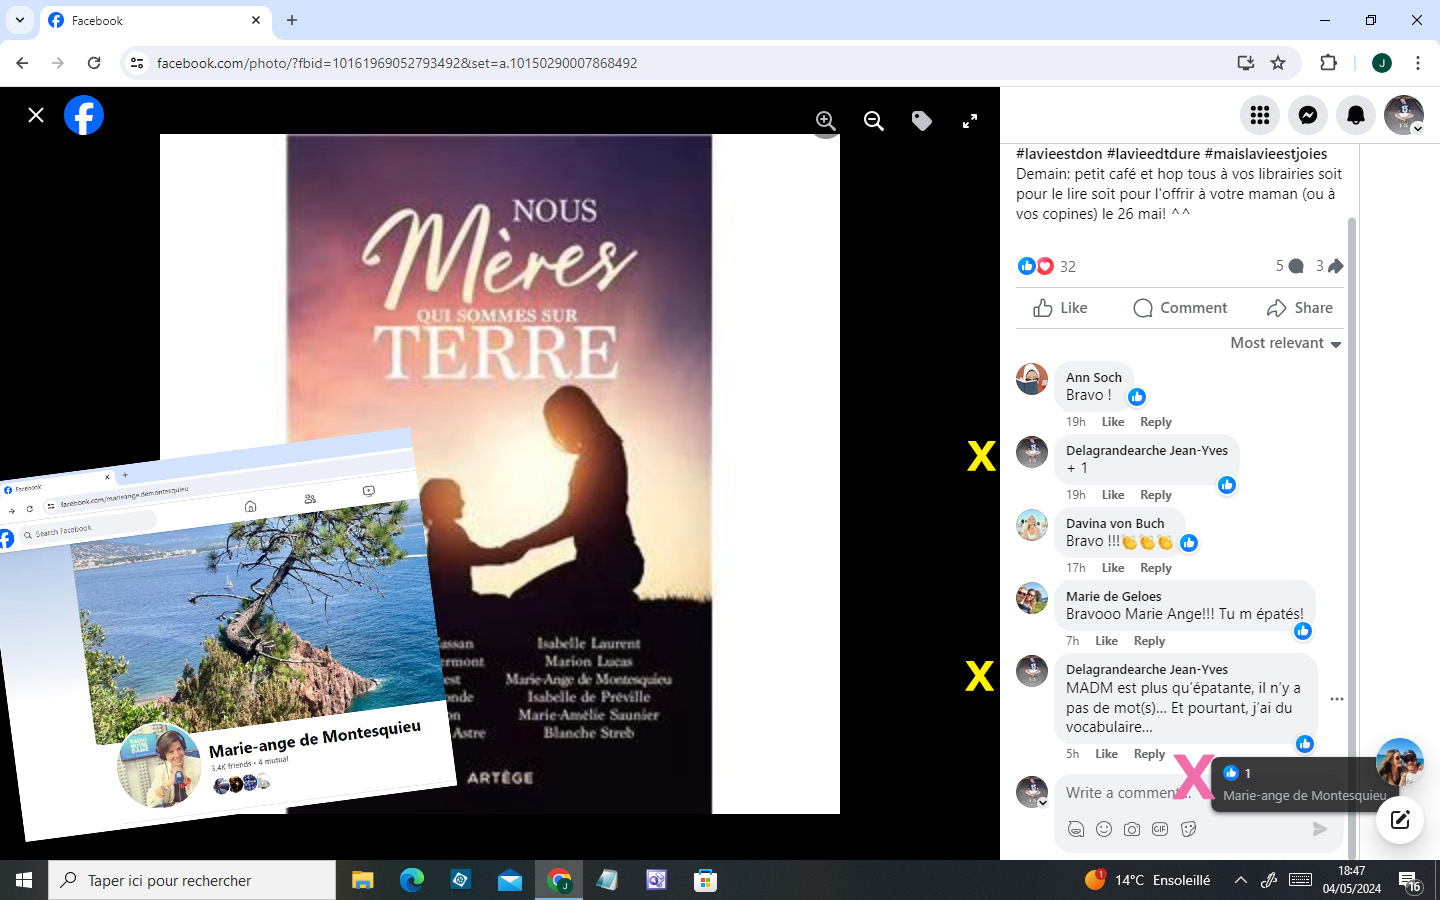1440x900 pixels.
Task: Reply to Marie de Geloes' comment
Action: pos(1149,641)
